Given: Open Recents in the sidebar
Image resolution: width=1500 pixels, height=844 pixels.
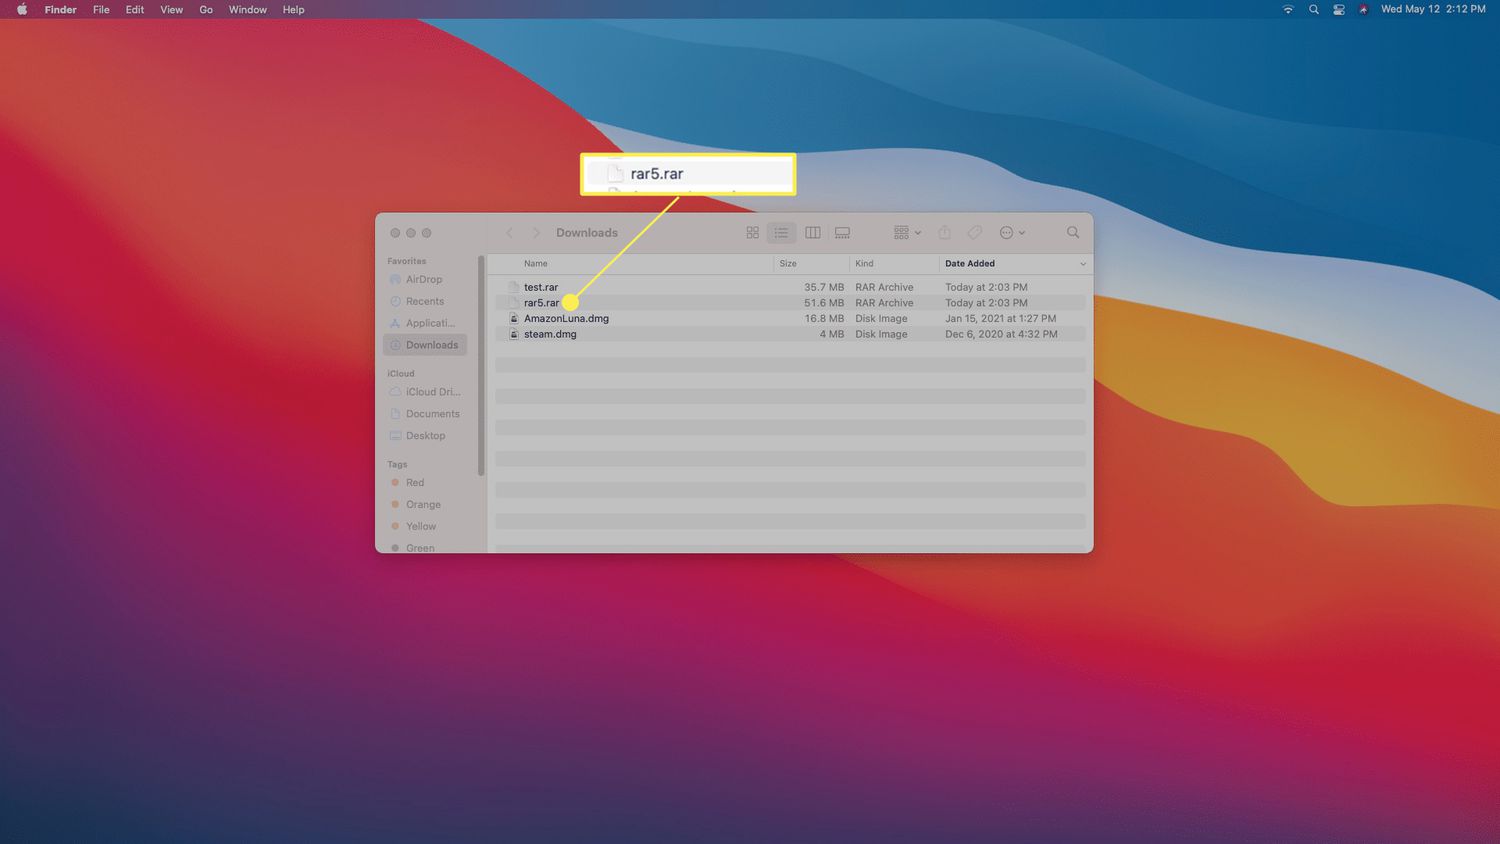Looking at the screenshot, I should click(x=424, y=301).
